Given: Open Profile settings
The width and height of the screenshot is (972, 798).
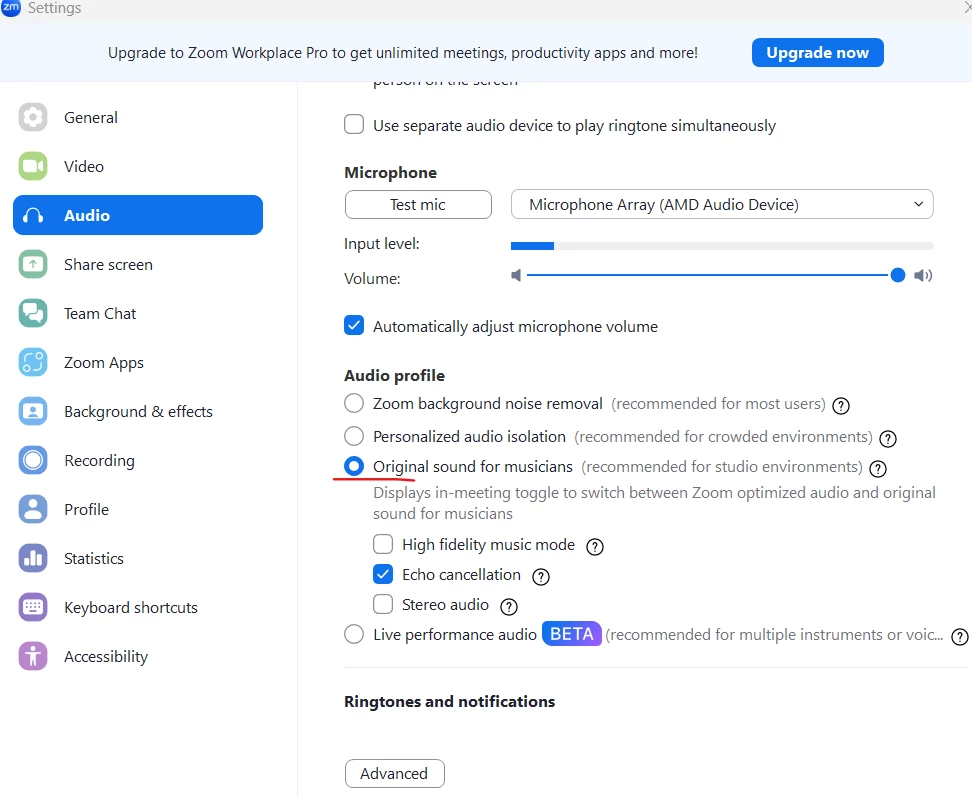Looking at the screenshot, I should [x=138, y=509].
